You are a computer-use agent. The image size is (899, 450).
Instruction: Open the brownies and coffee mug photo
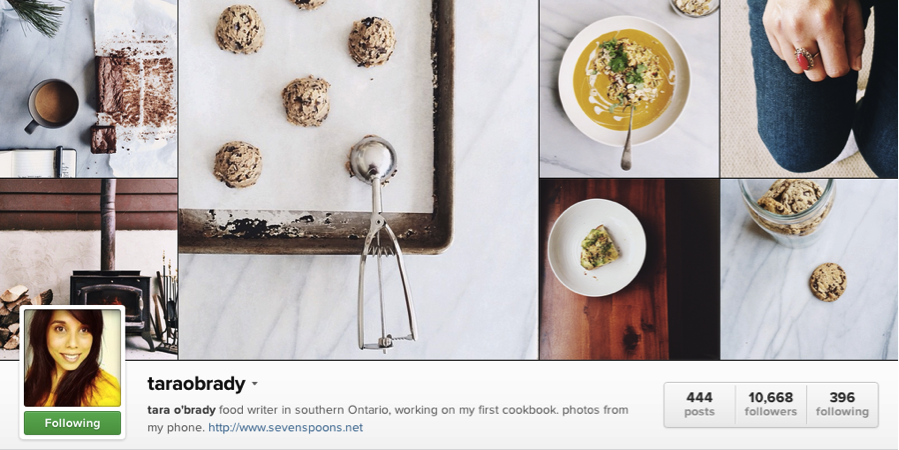(88, 88)
